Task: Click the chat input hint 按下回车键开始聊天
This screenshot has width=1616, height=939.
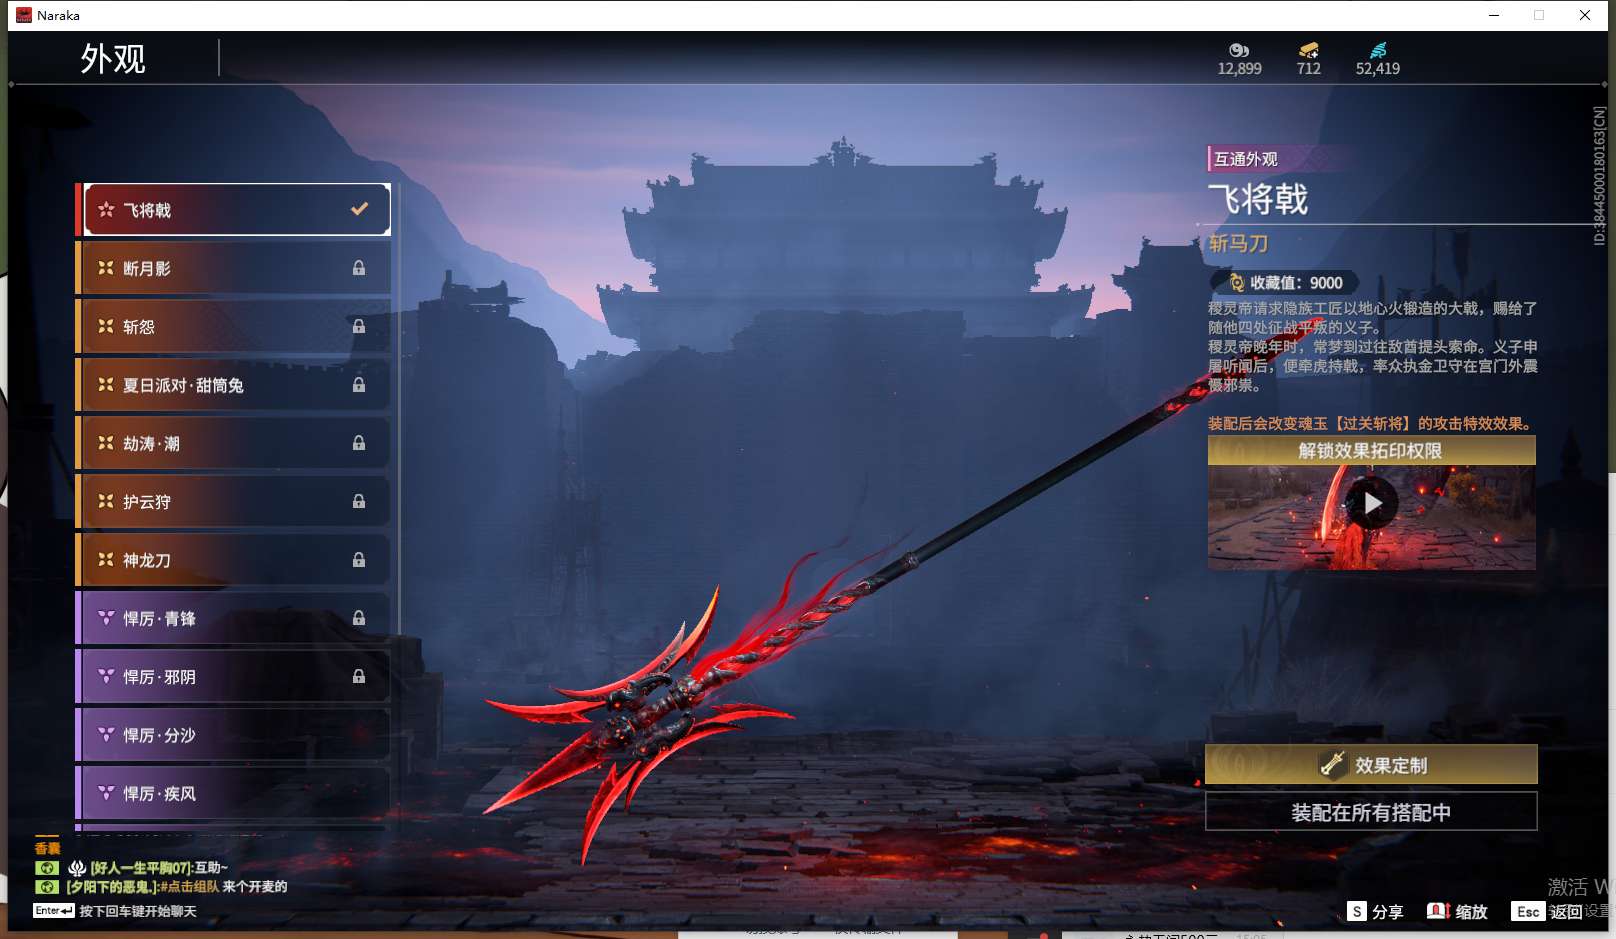Action: [138, 911]
